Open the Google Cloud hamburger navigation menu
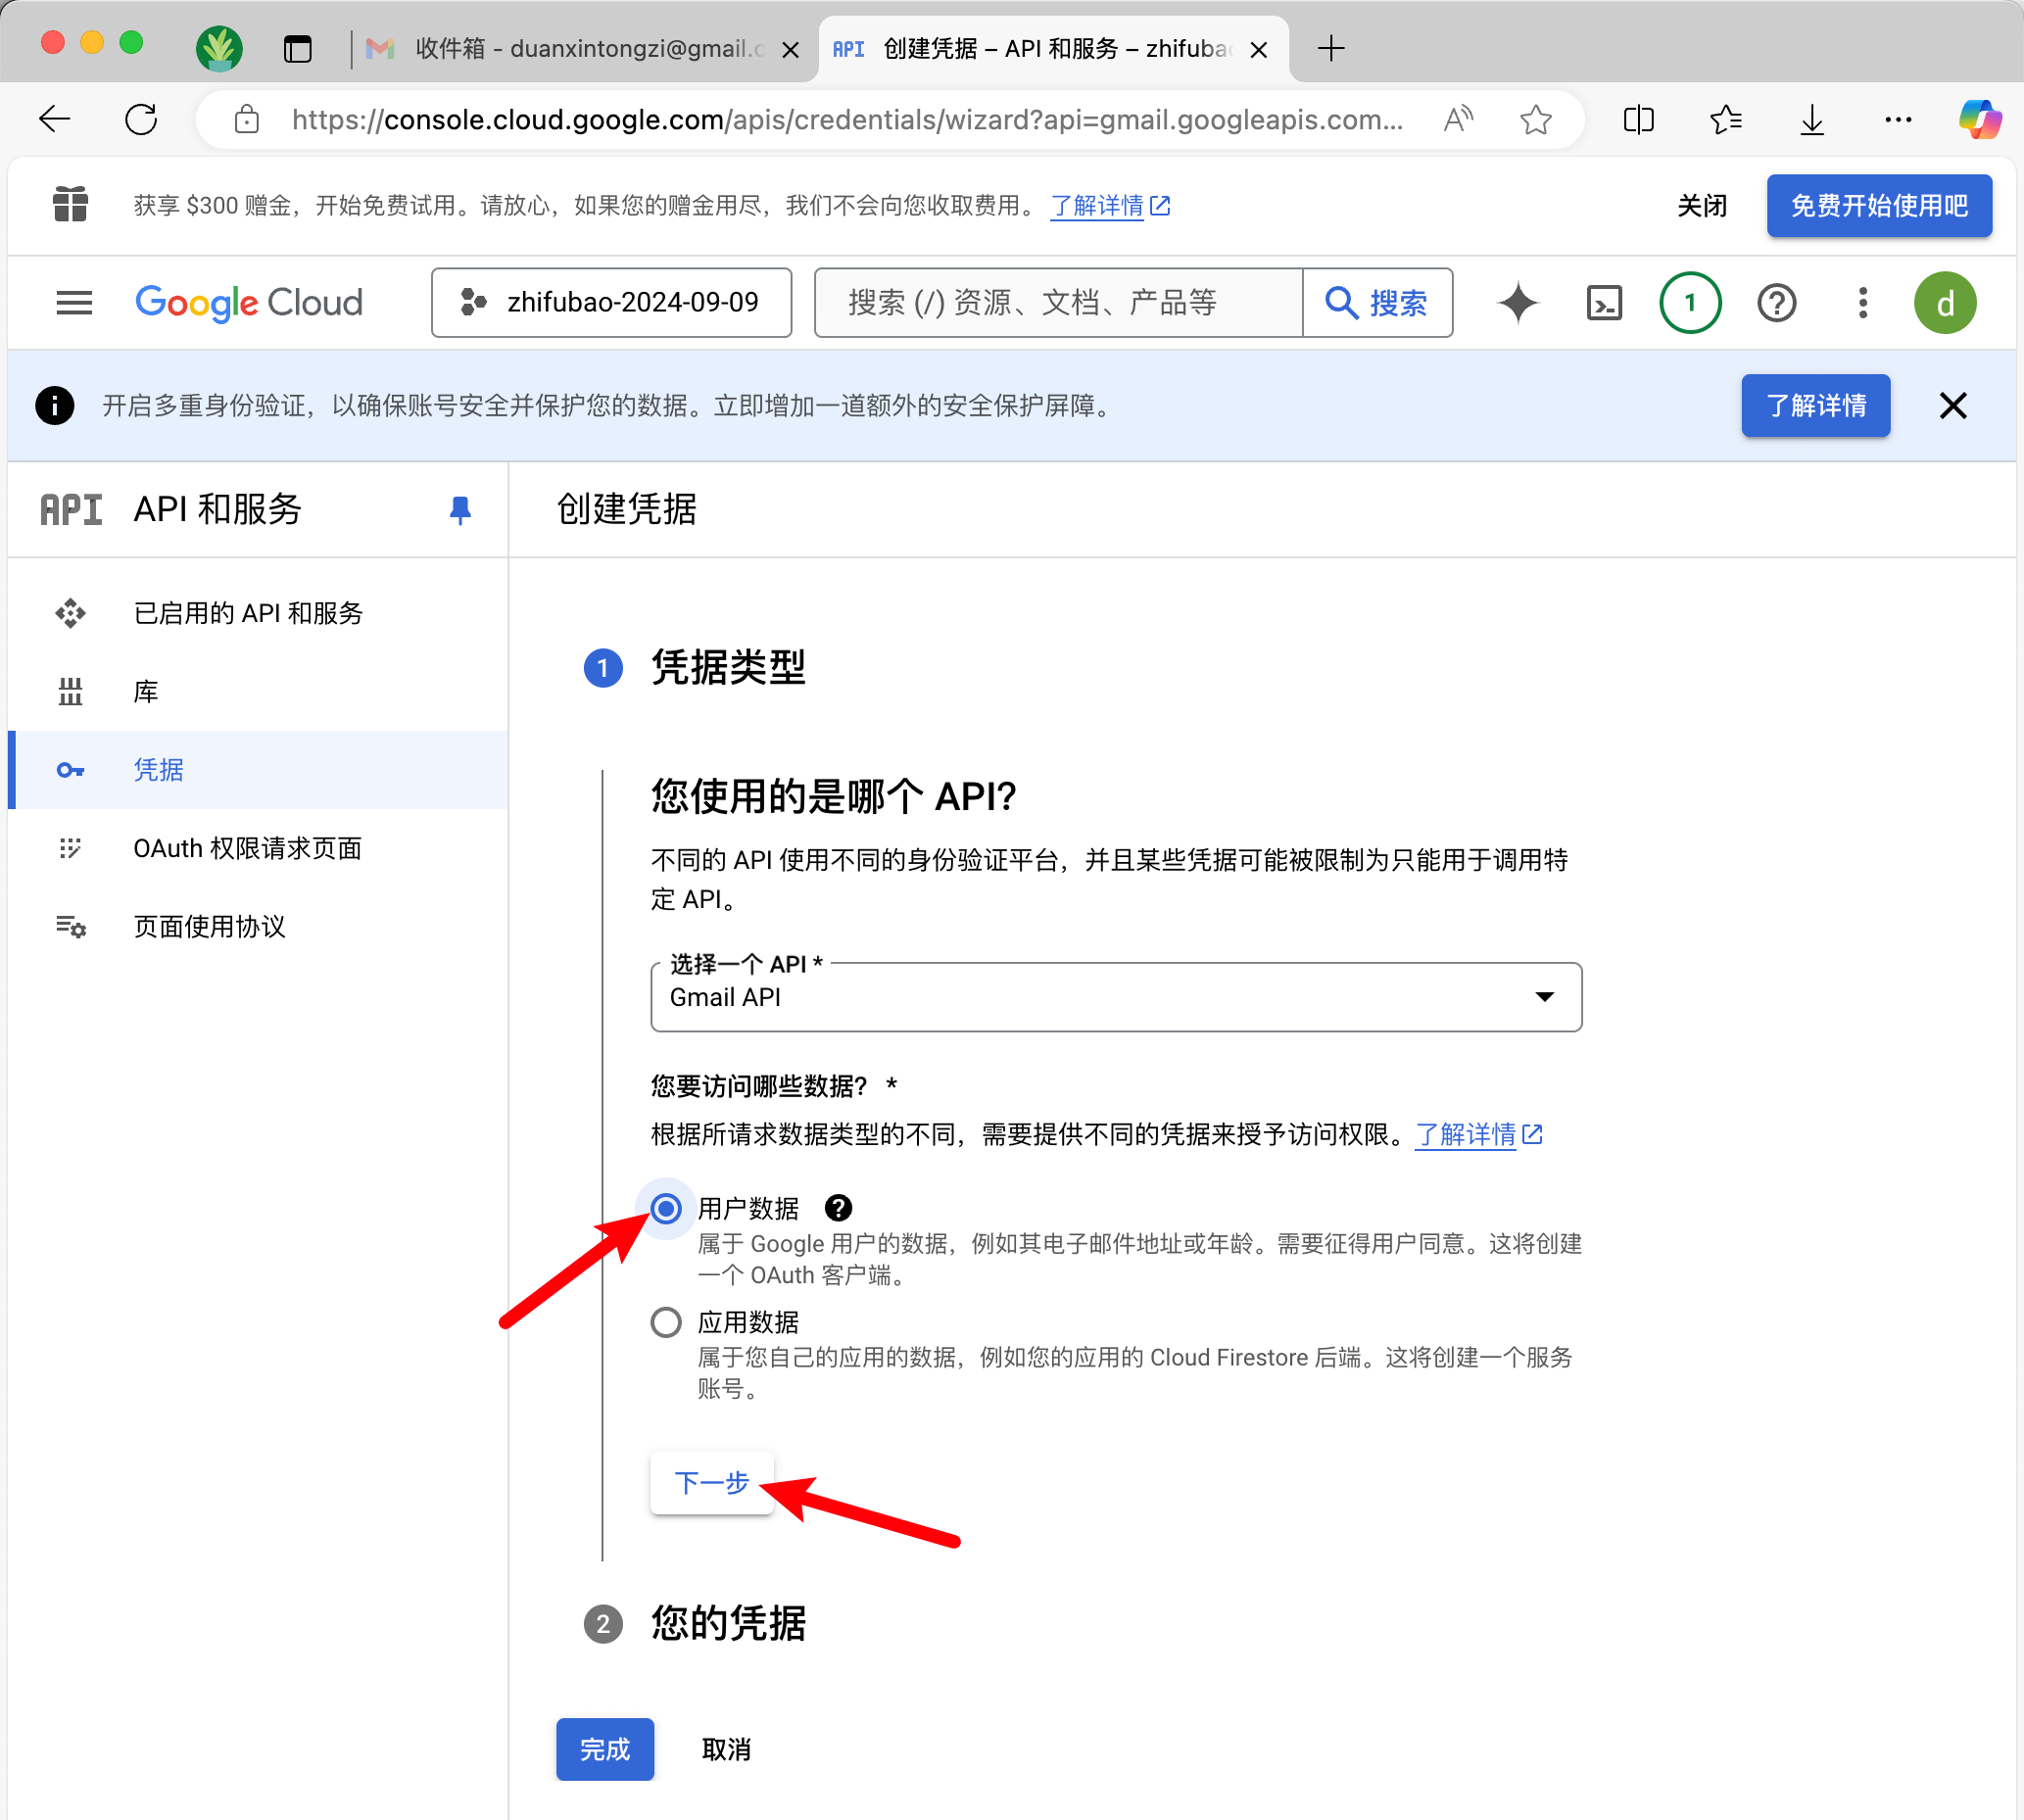 coord(74,302)
